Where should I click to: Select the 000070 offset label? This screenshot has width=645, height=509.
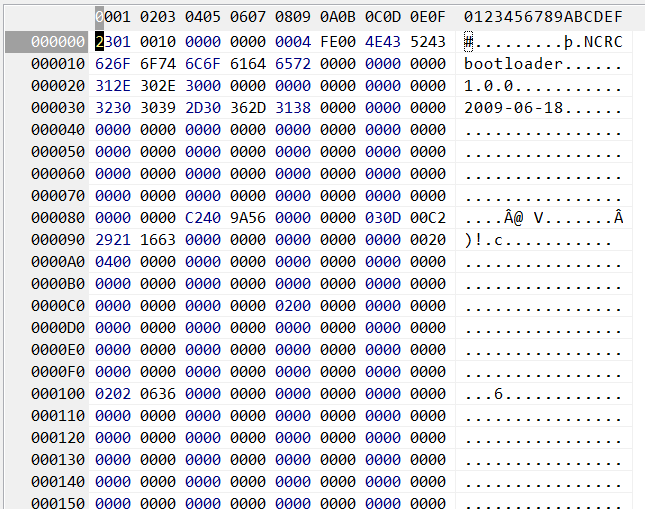click(x=58, y=196)
